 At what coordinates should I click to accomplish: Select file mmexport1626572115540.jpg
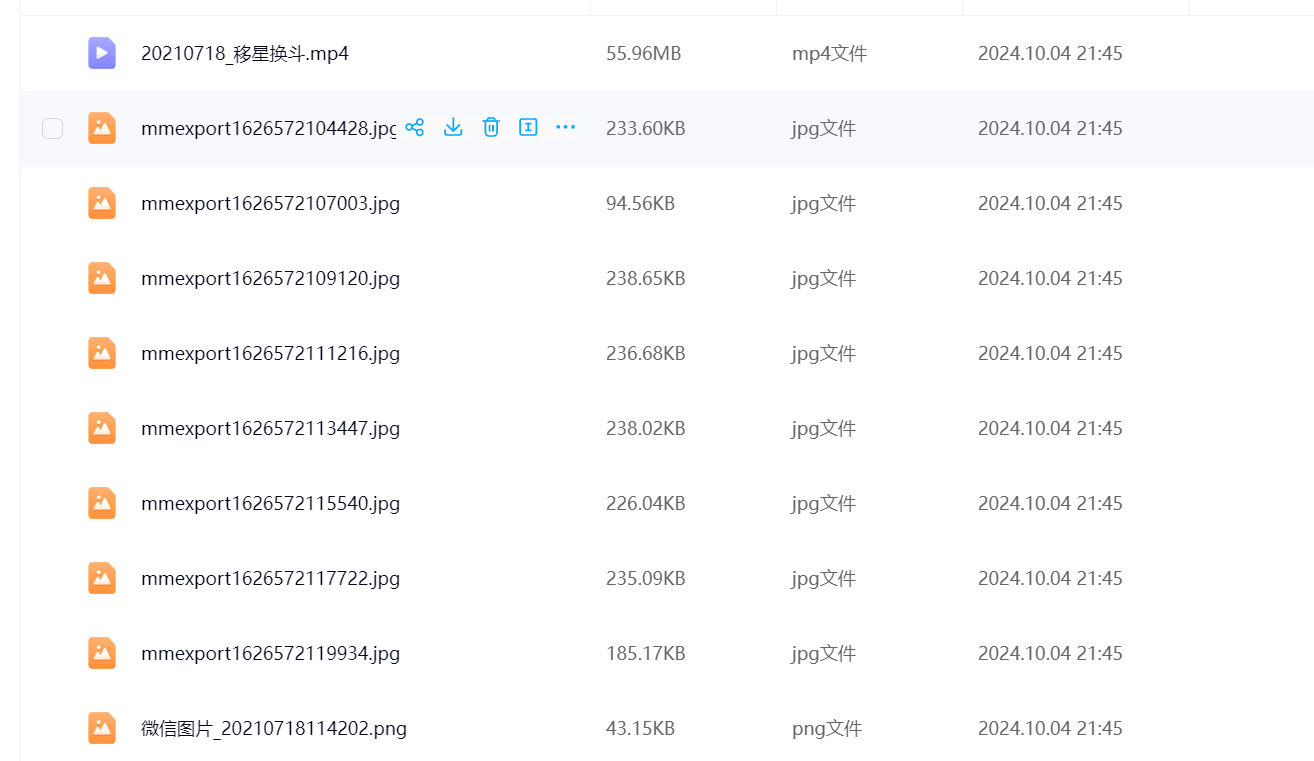270,503
